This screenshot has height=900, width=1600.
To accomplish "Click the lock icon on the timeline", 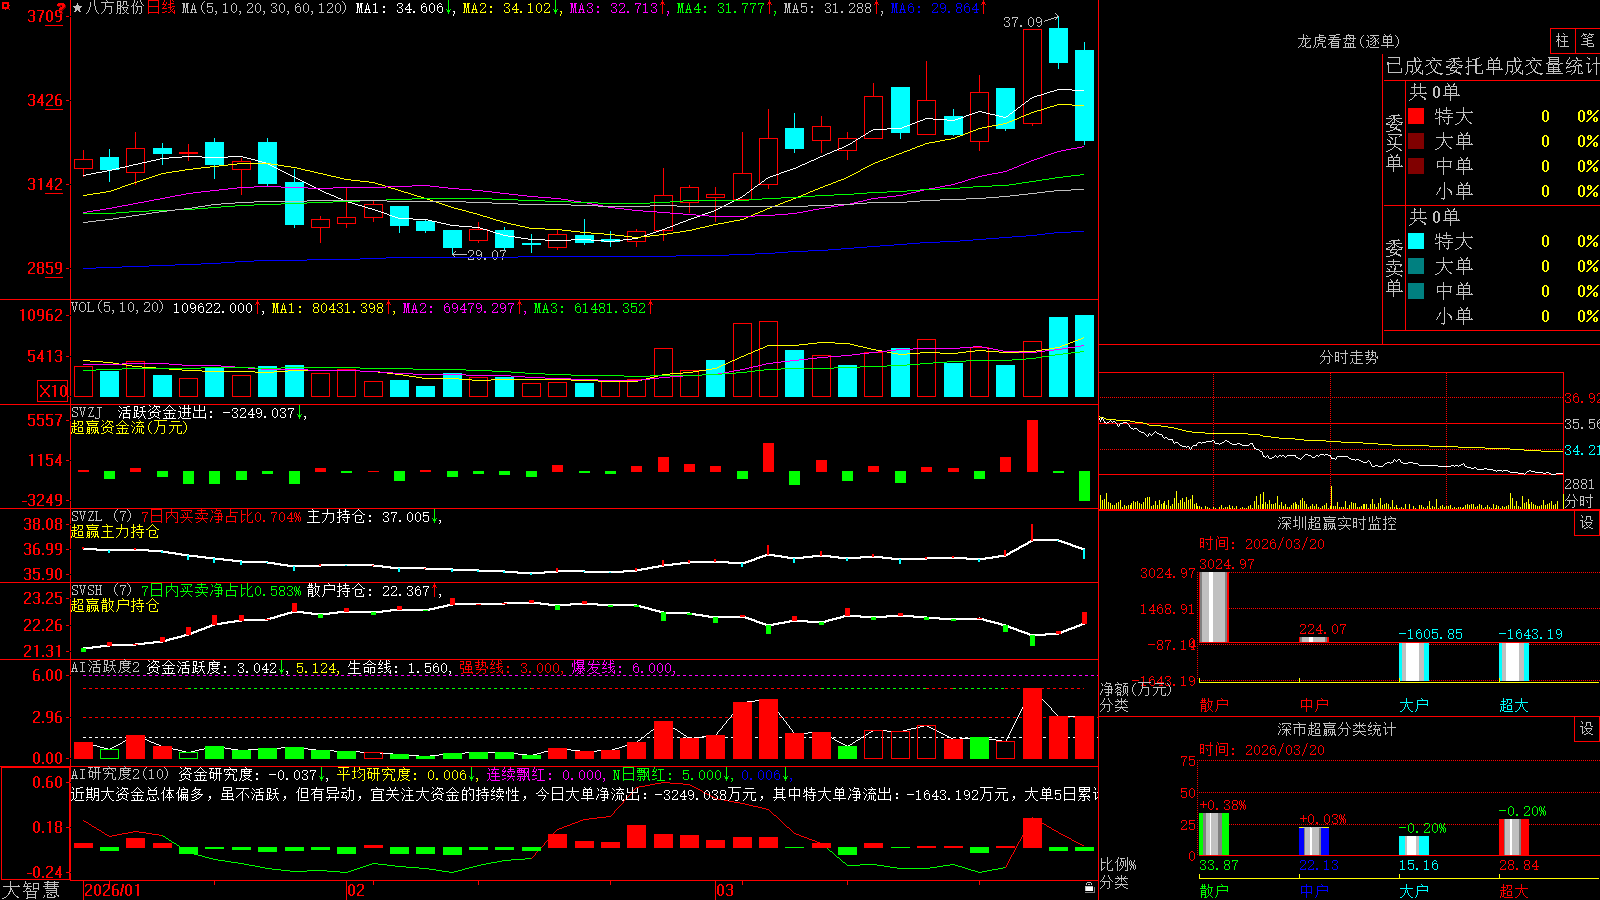I will (1090, 887).
